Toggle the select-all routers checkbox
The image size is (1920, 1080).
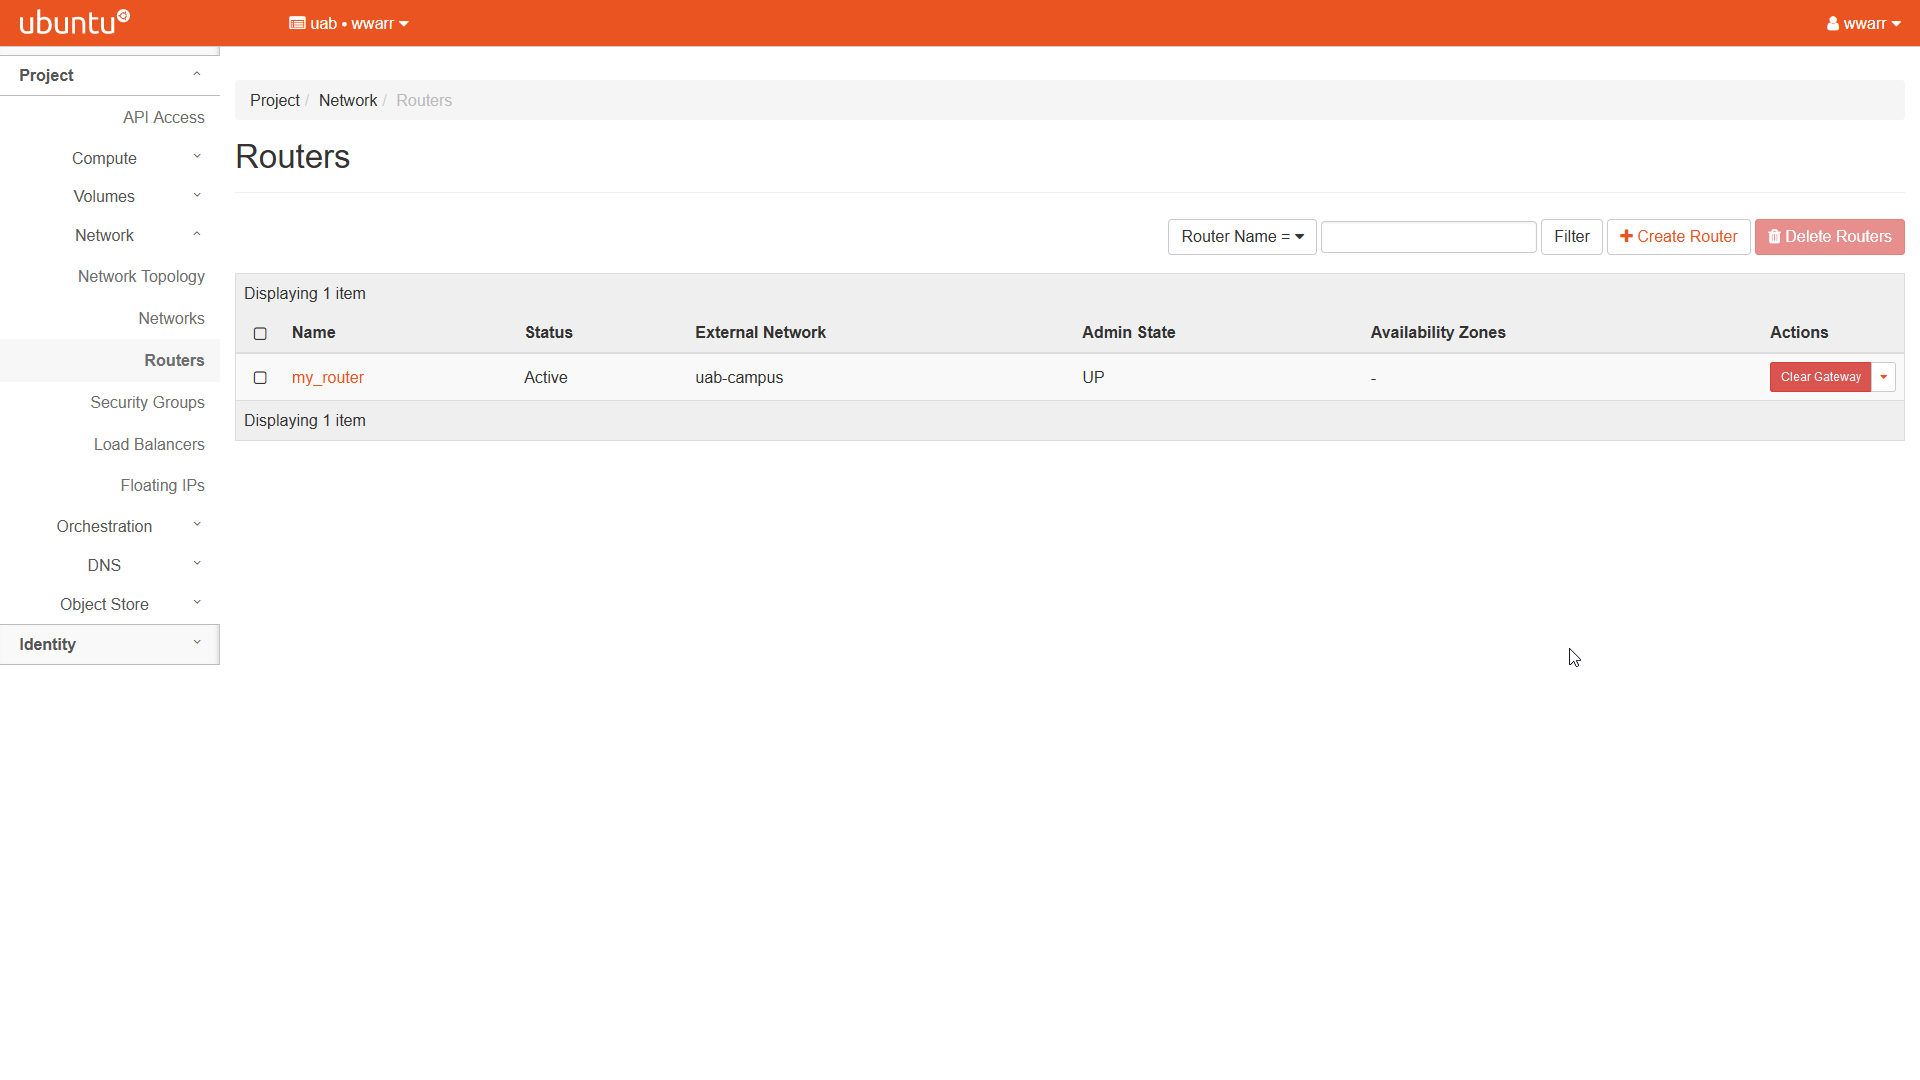[x=260, y=333]
